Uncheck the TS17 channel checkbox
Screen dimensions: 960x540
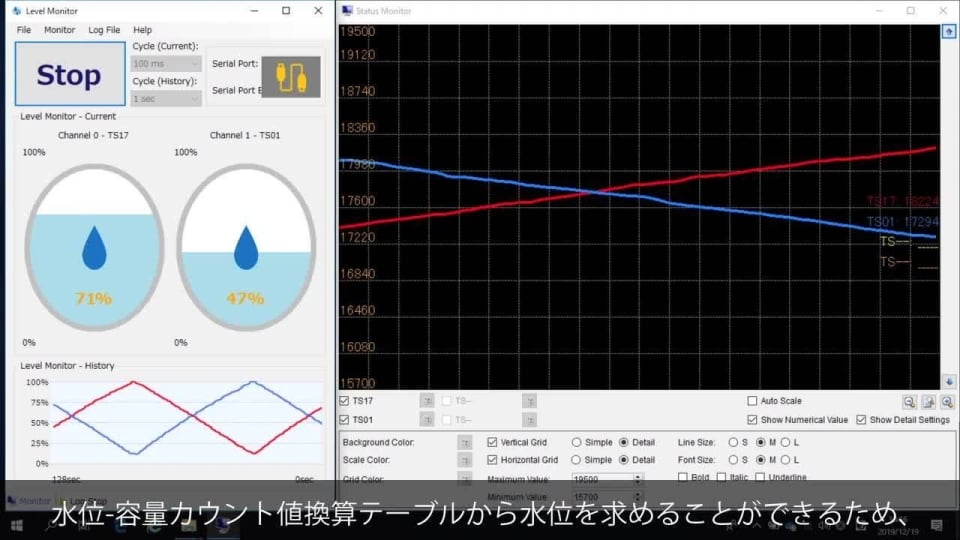(344, 401)
